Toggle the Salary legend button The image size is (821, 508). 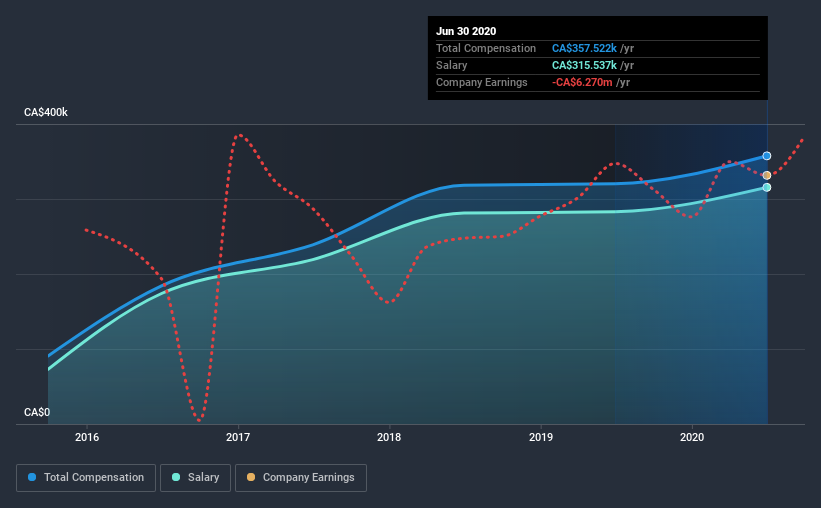tap(195, 478)
